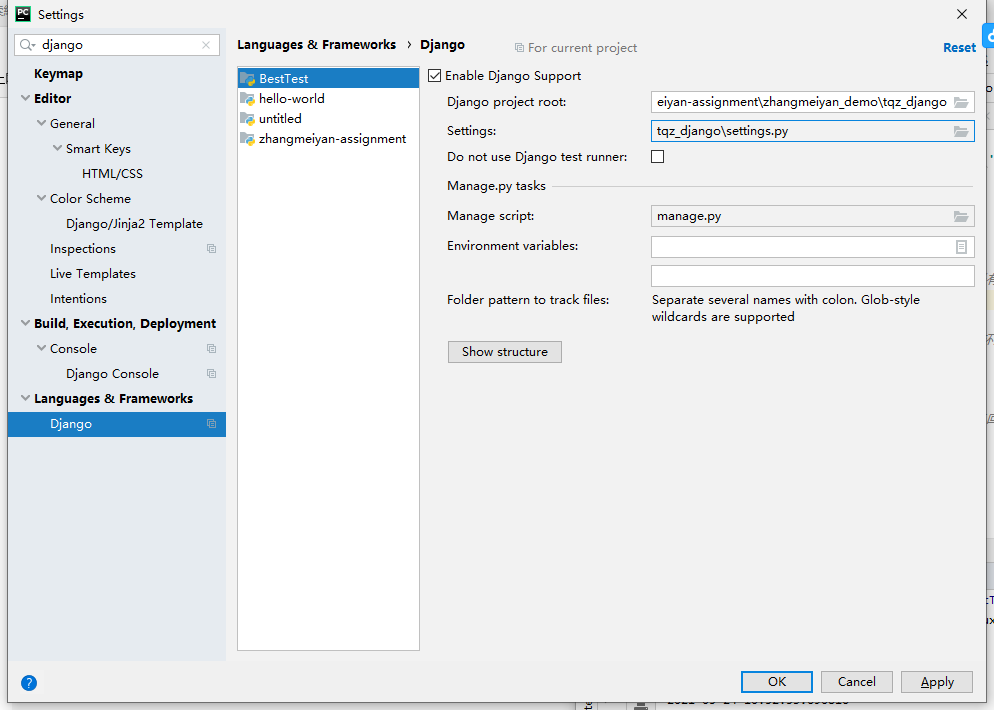
Task: Browse for Manage script file
Action: (961, 216)
